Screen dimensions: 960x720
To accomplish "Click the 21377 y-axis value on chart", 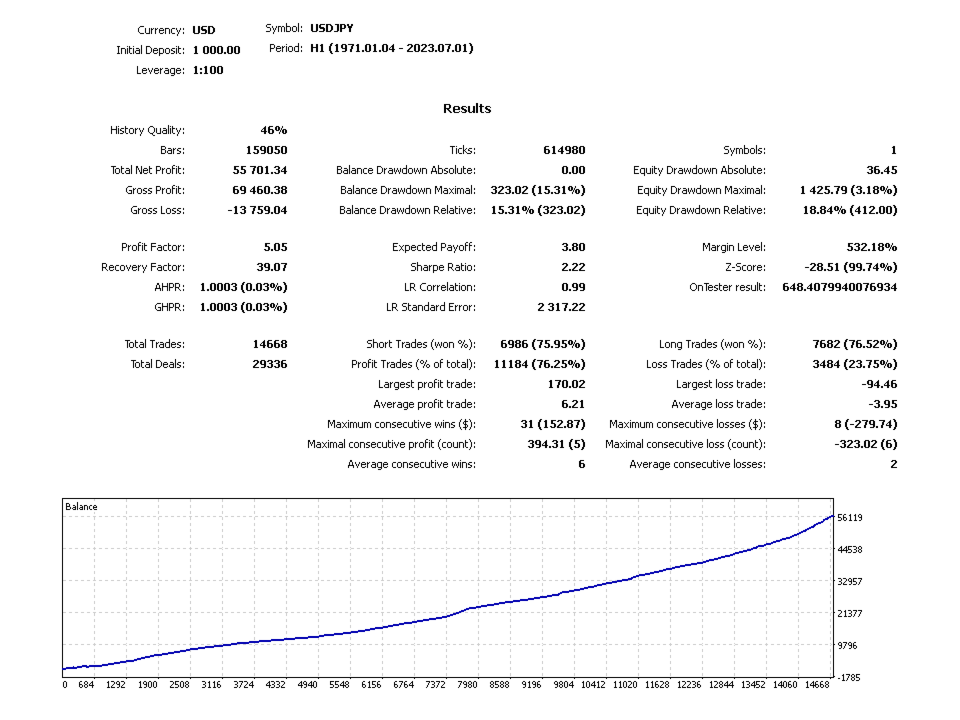I will point(850,613).
